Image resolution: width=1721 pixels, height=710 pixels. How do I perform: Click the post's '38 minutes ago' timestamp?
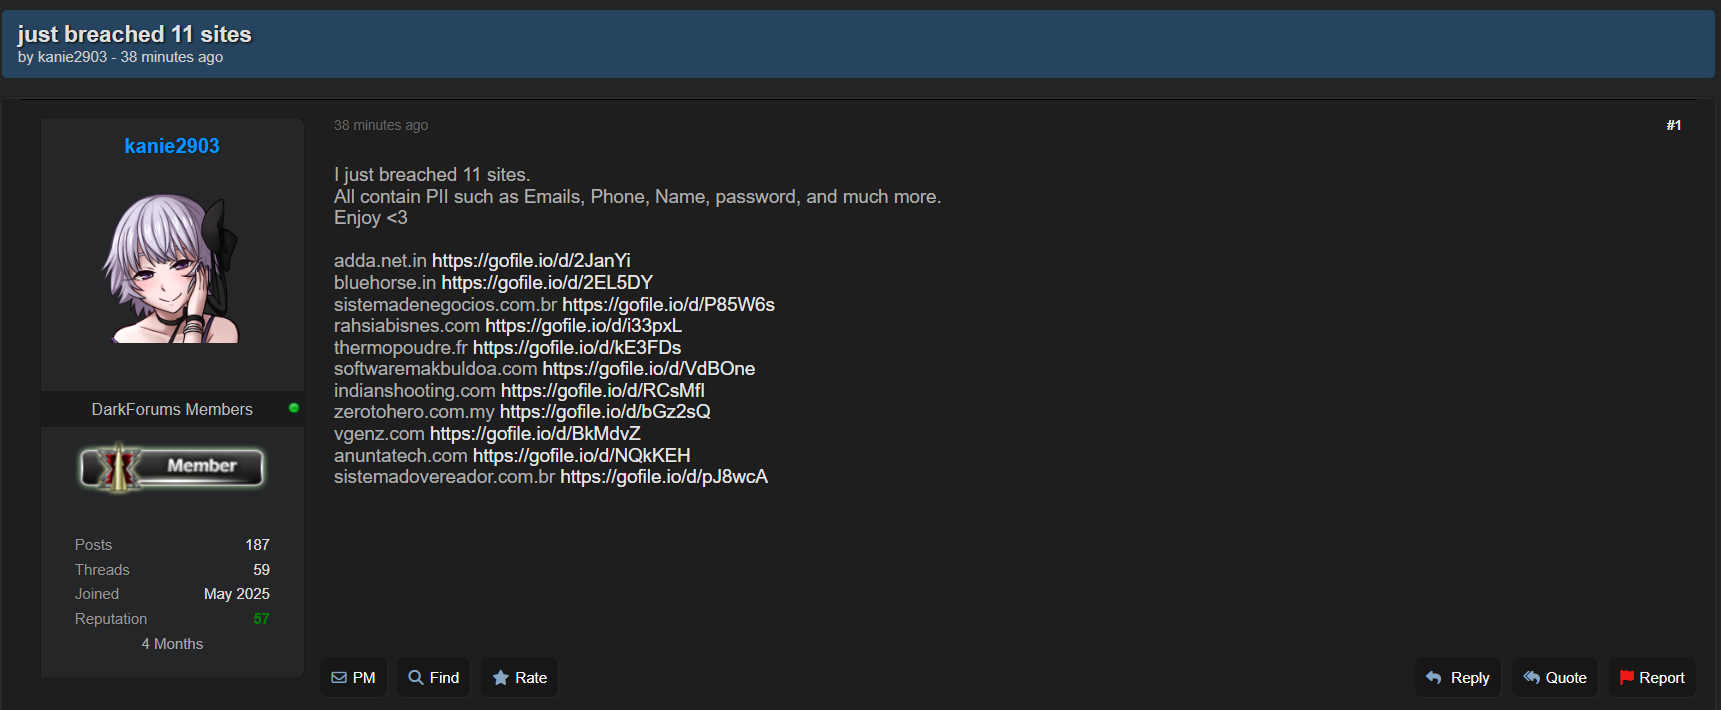pyautogui.click(x=381, y=125)
